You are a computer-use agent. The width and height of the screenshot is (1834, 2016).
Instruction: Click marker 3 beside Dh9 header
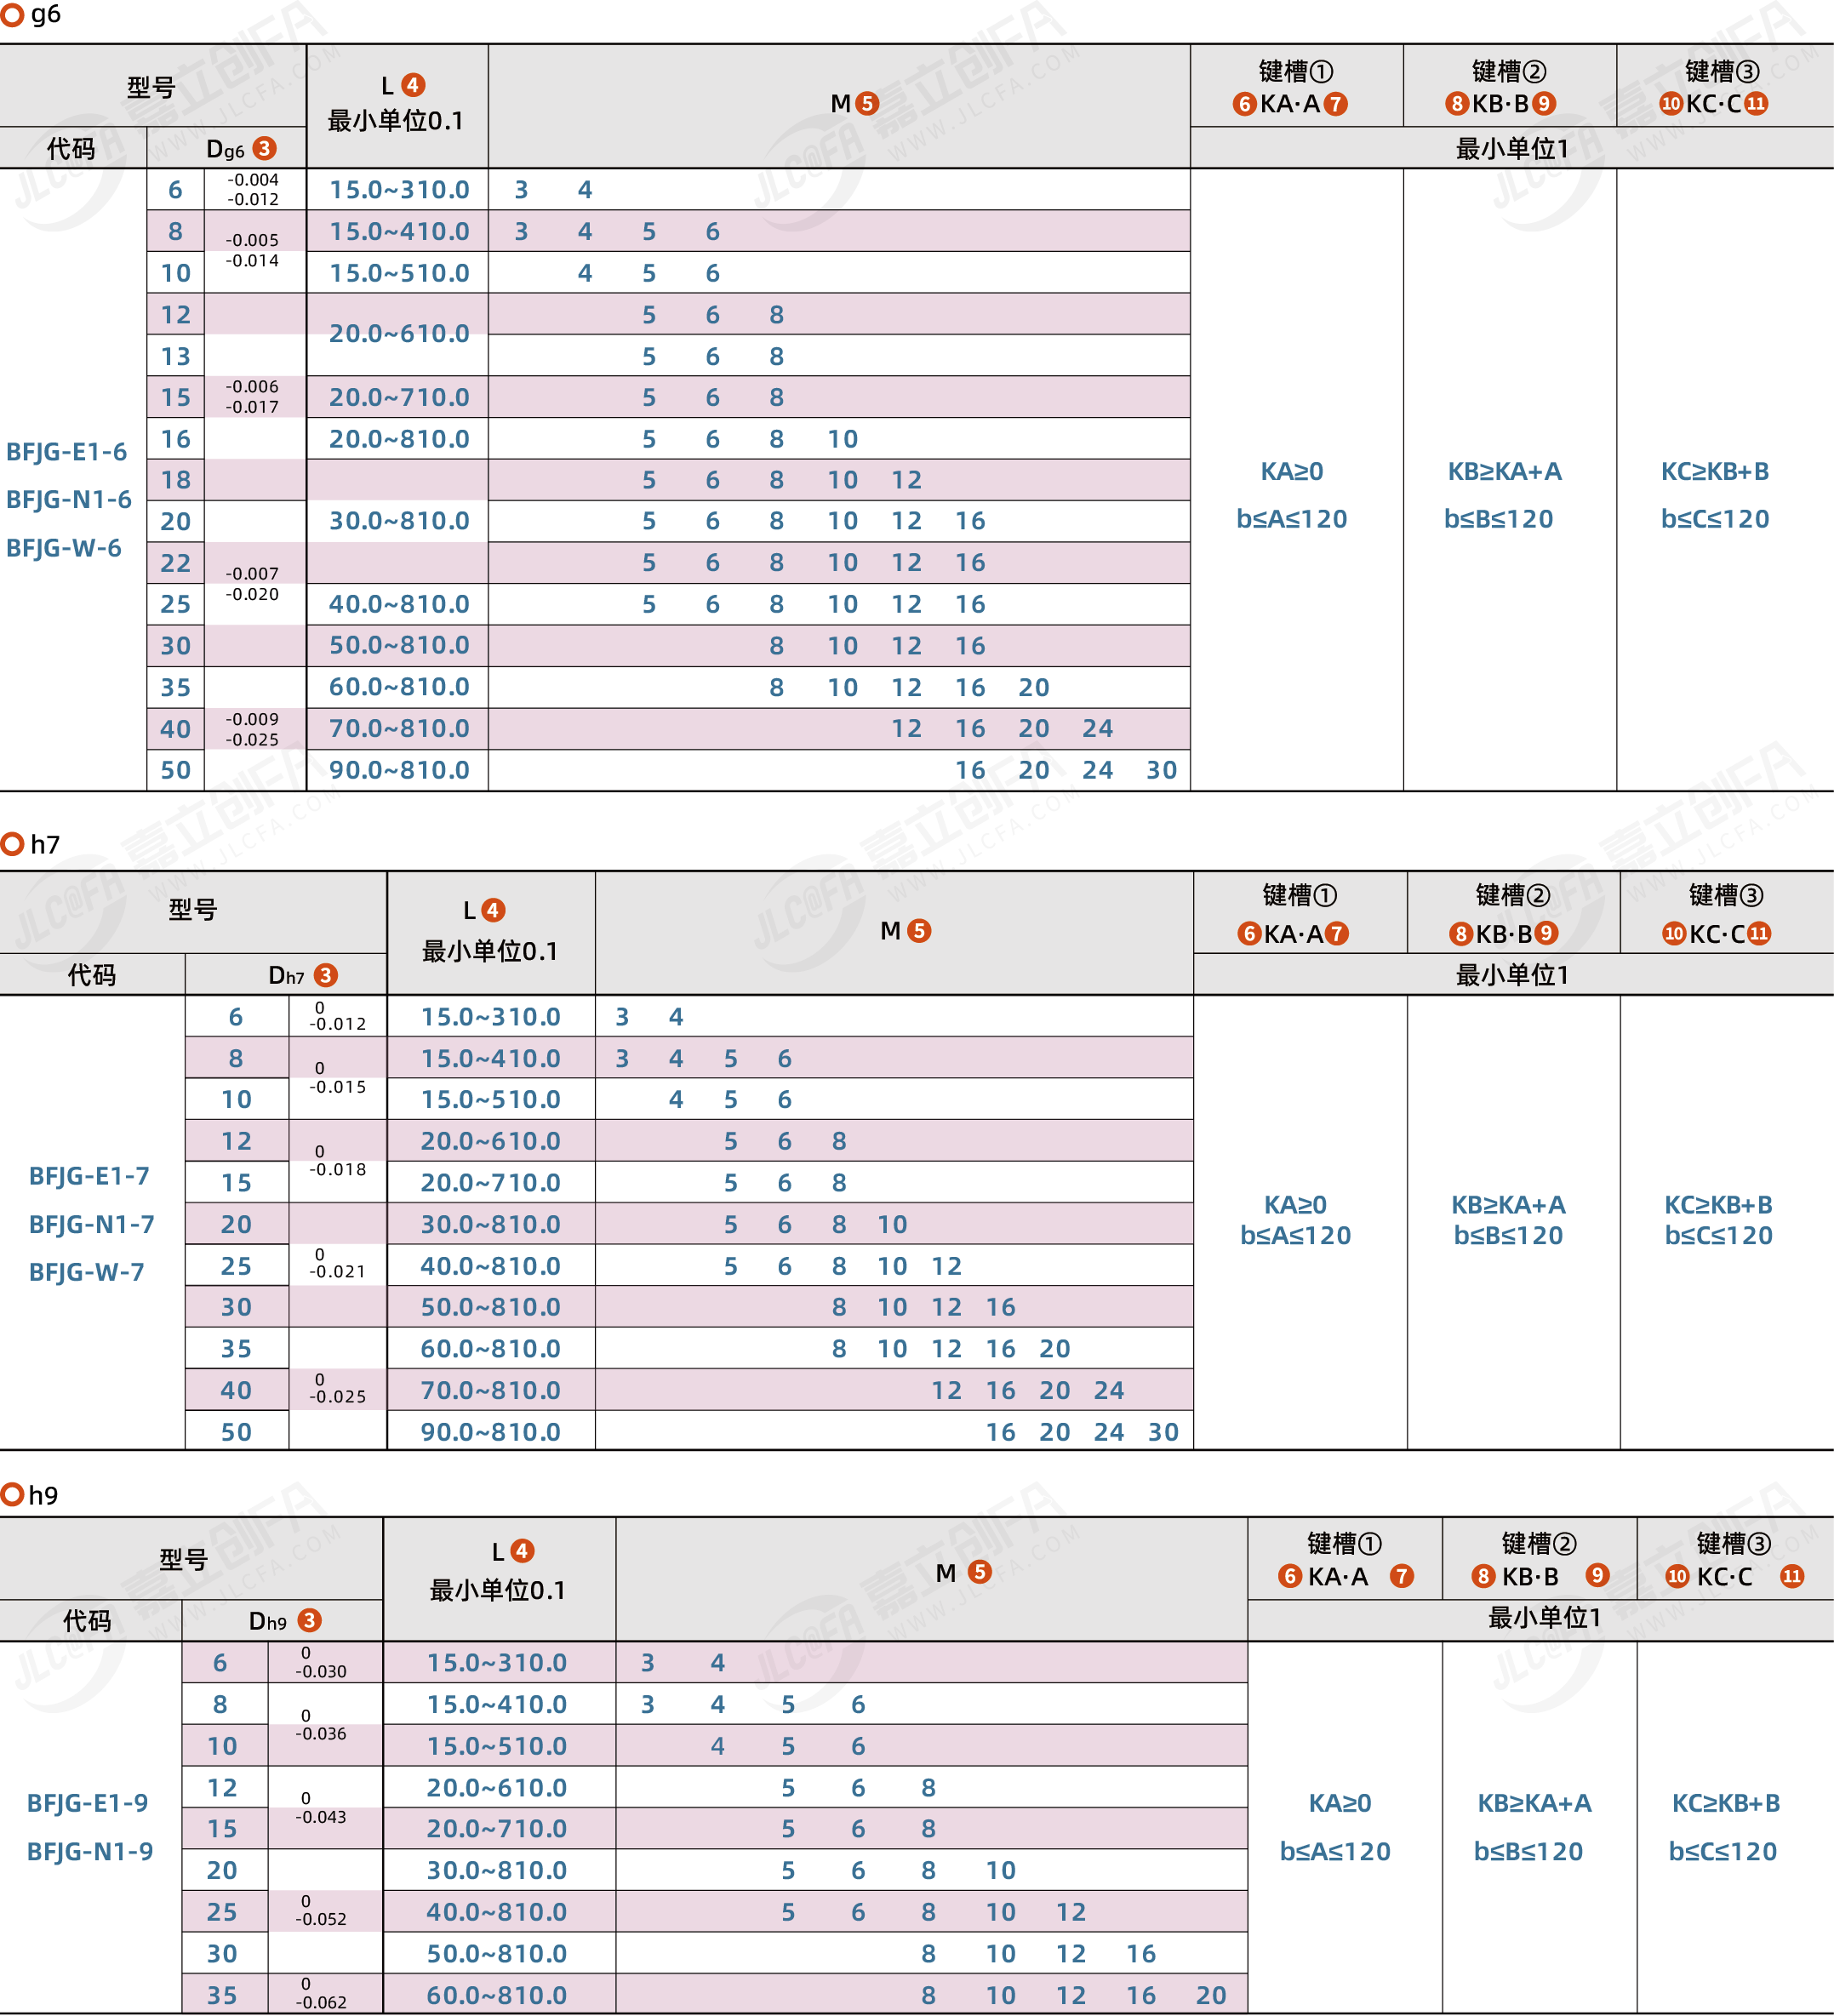click(310, 1620)
